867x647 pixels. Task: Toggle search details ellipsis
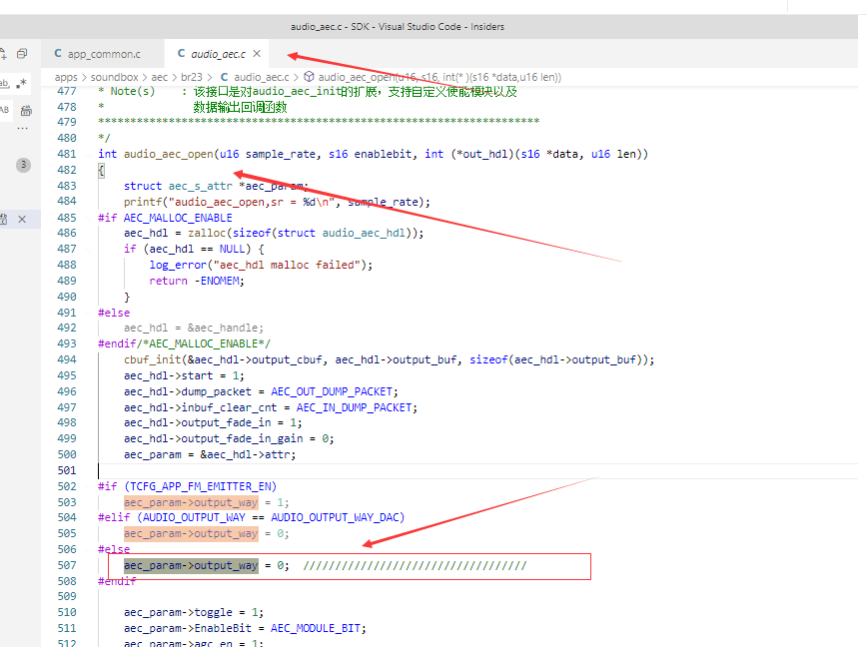coord(23,128)
